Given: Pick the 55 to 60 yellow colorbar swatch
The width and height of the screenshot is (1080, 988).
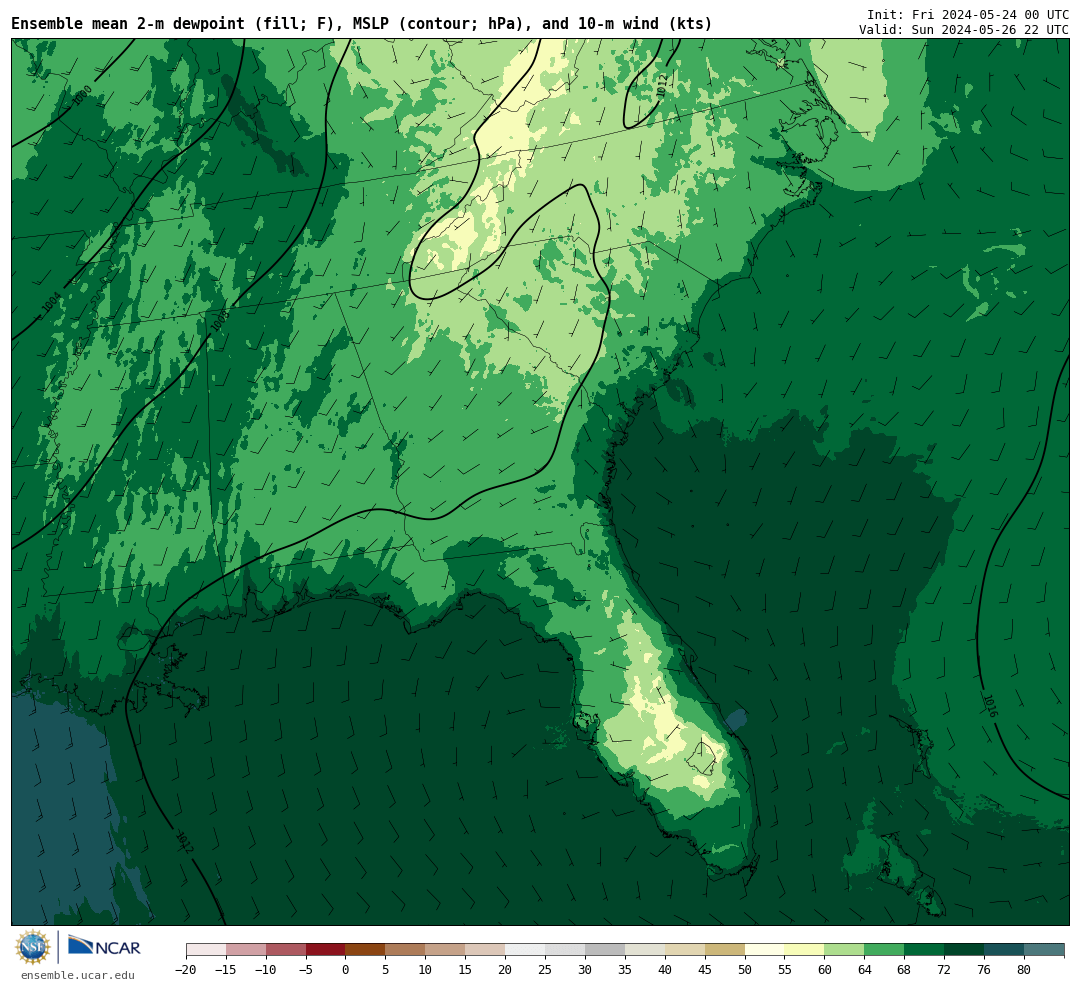Looking at the screenshot, I should pyautogui.click(x=805, y=950).
